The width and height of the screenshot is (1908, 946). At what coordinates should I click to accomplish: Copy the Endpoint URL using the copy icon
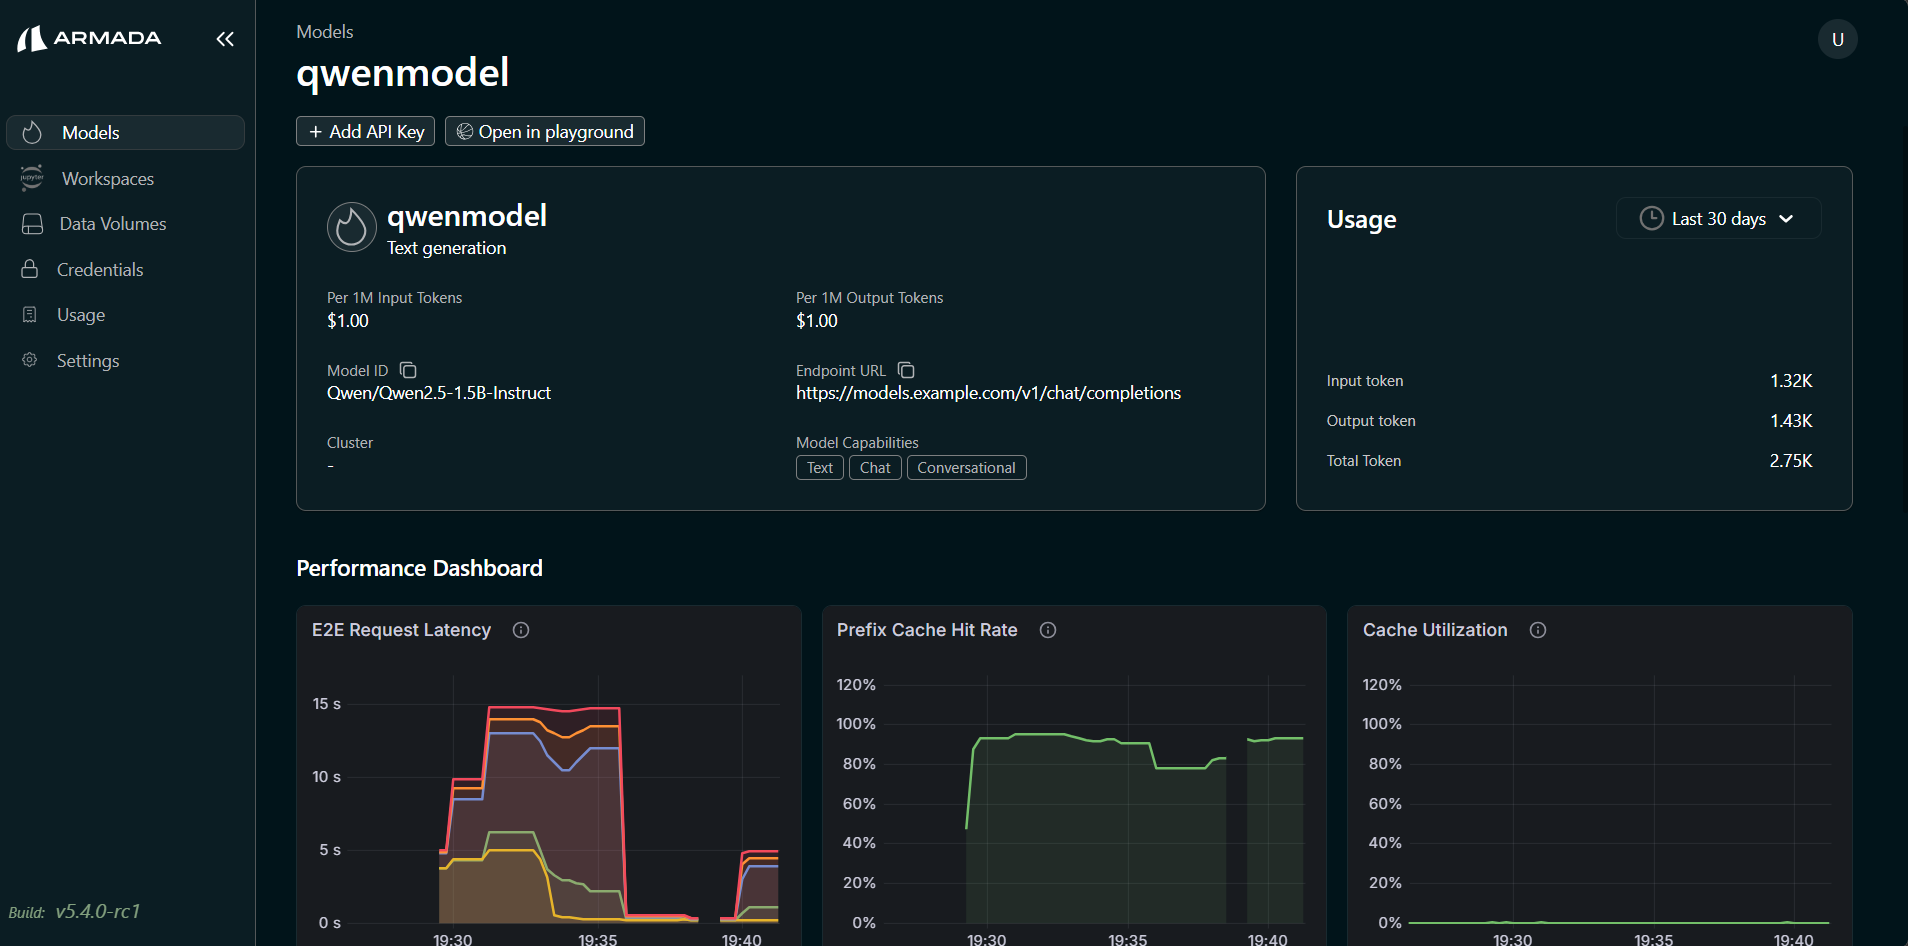[x=906, y=370]
